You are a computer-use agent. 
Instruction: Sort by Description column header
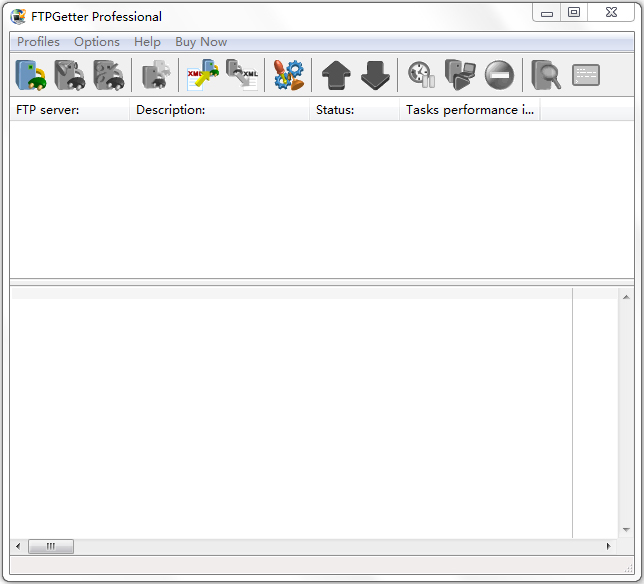click(220, 110)
